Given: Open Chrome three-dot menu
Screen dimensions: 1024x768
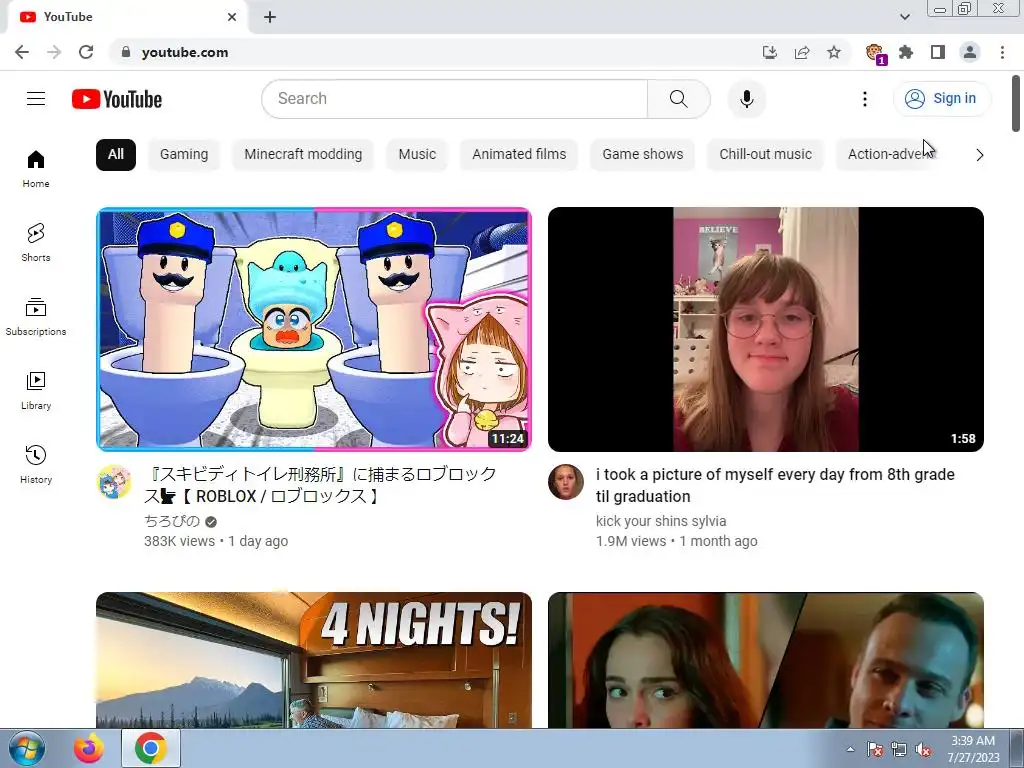Looking at the screenshot, I should click(x=1002, y=52).
